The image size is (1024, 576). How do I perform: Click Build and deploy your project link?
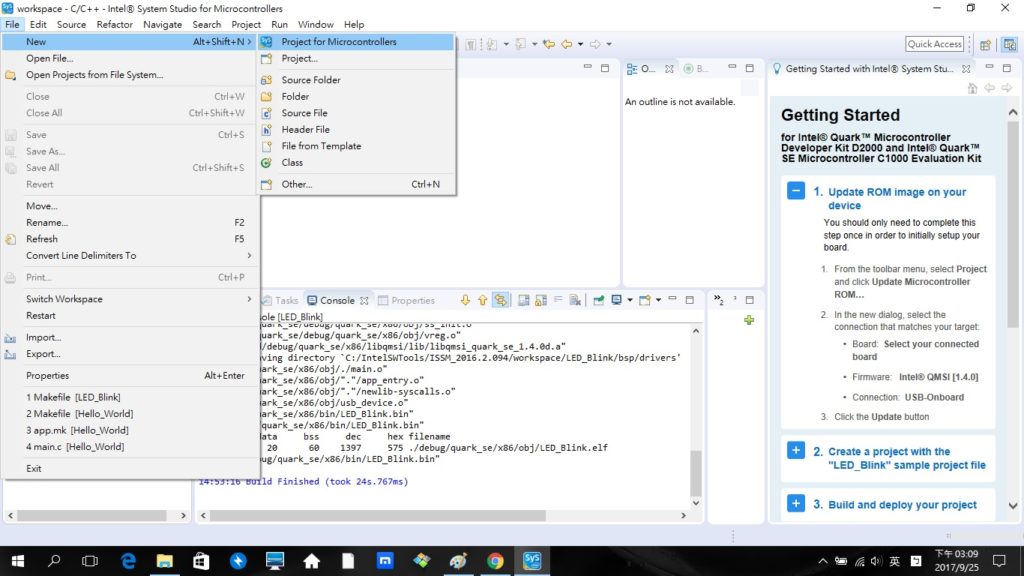click(902, 505)
